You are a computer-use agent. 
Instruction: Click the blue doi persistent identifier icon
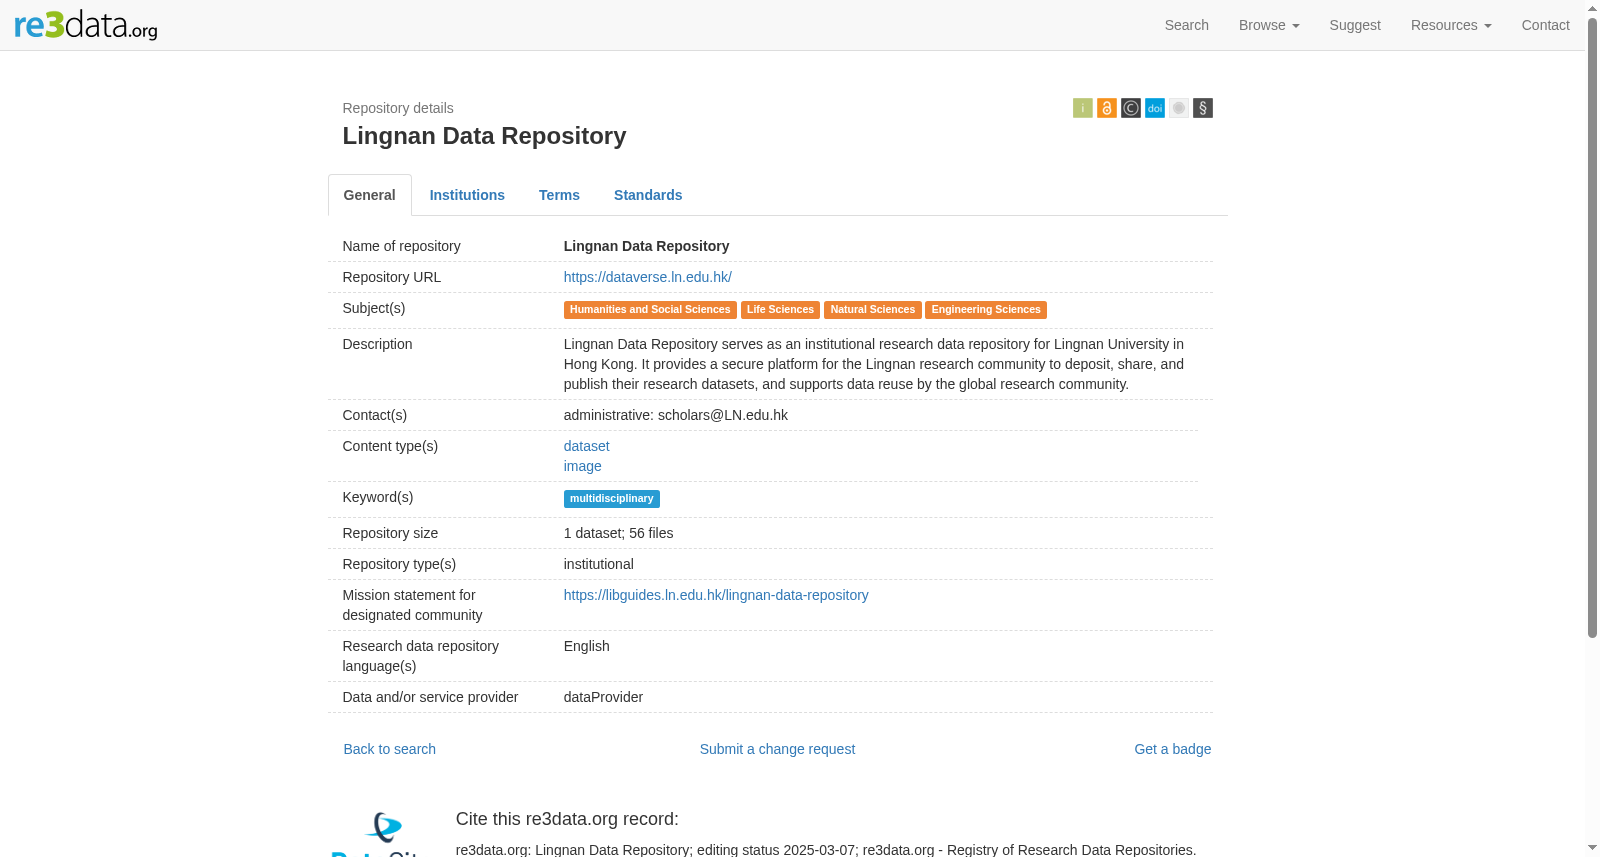(x=1155, y=108)
